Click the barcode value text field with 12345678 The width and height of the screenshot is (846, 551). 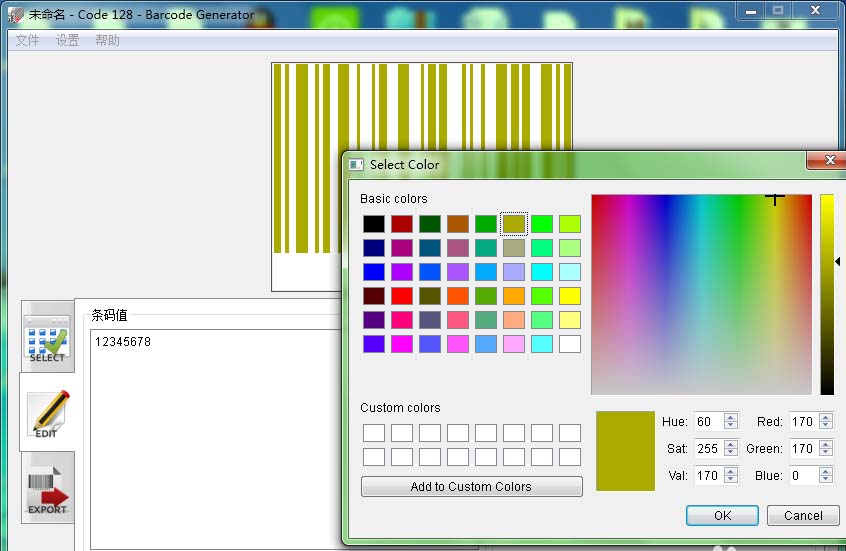tap(216, 439)
